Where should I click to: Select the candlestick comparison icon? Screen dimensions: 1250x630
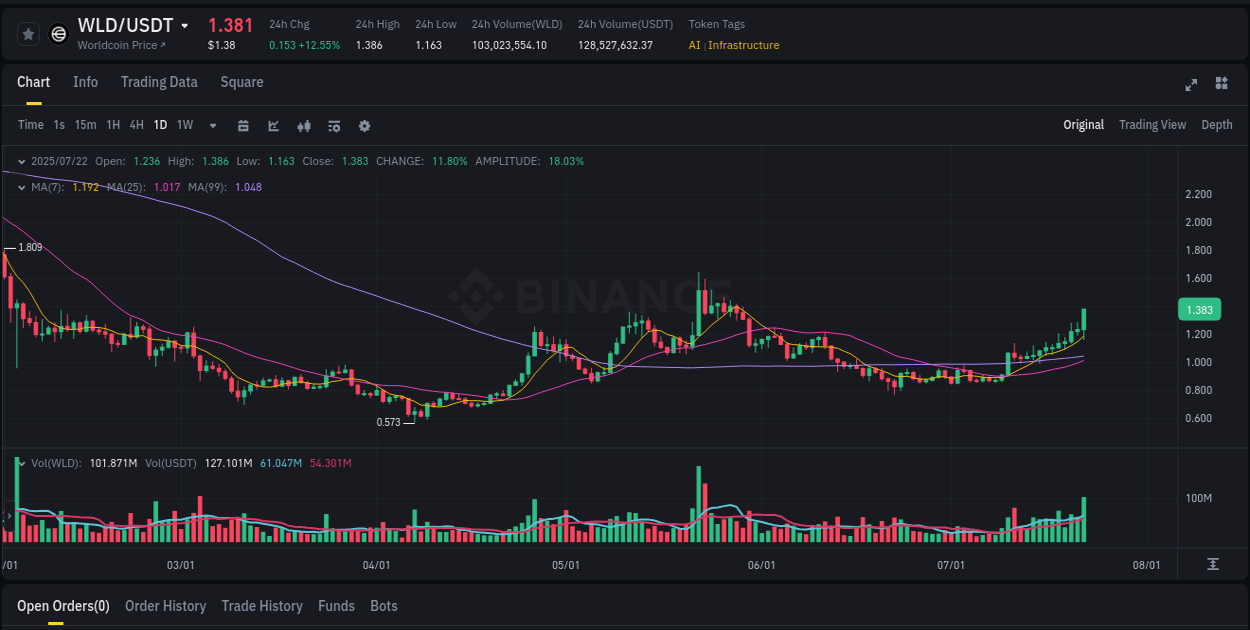(x=303, y=126)
